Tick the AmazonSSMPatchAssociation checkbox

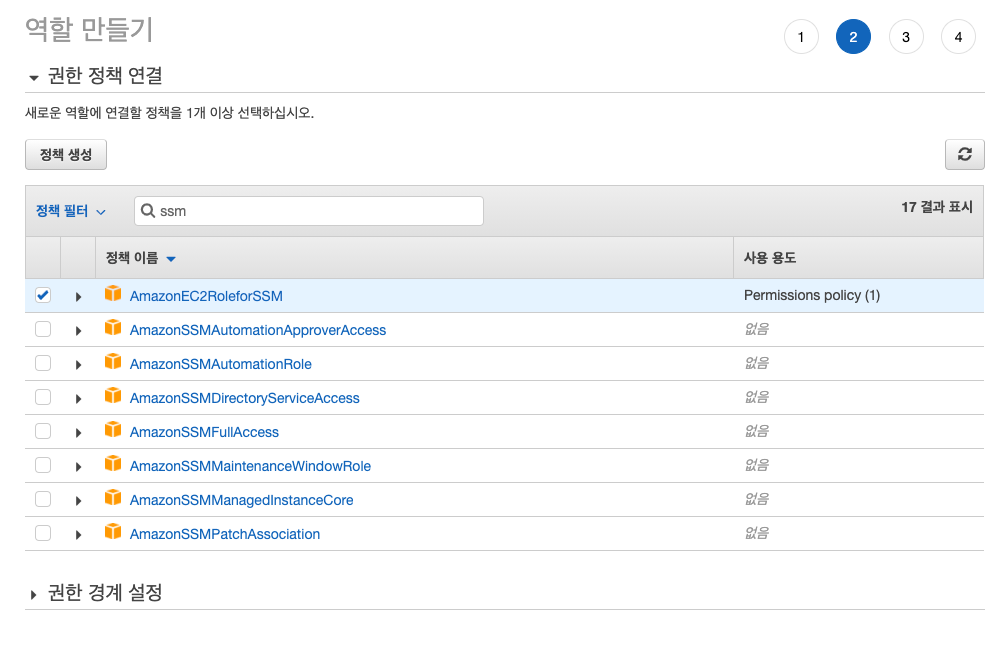coord(43,534)
